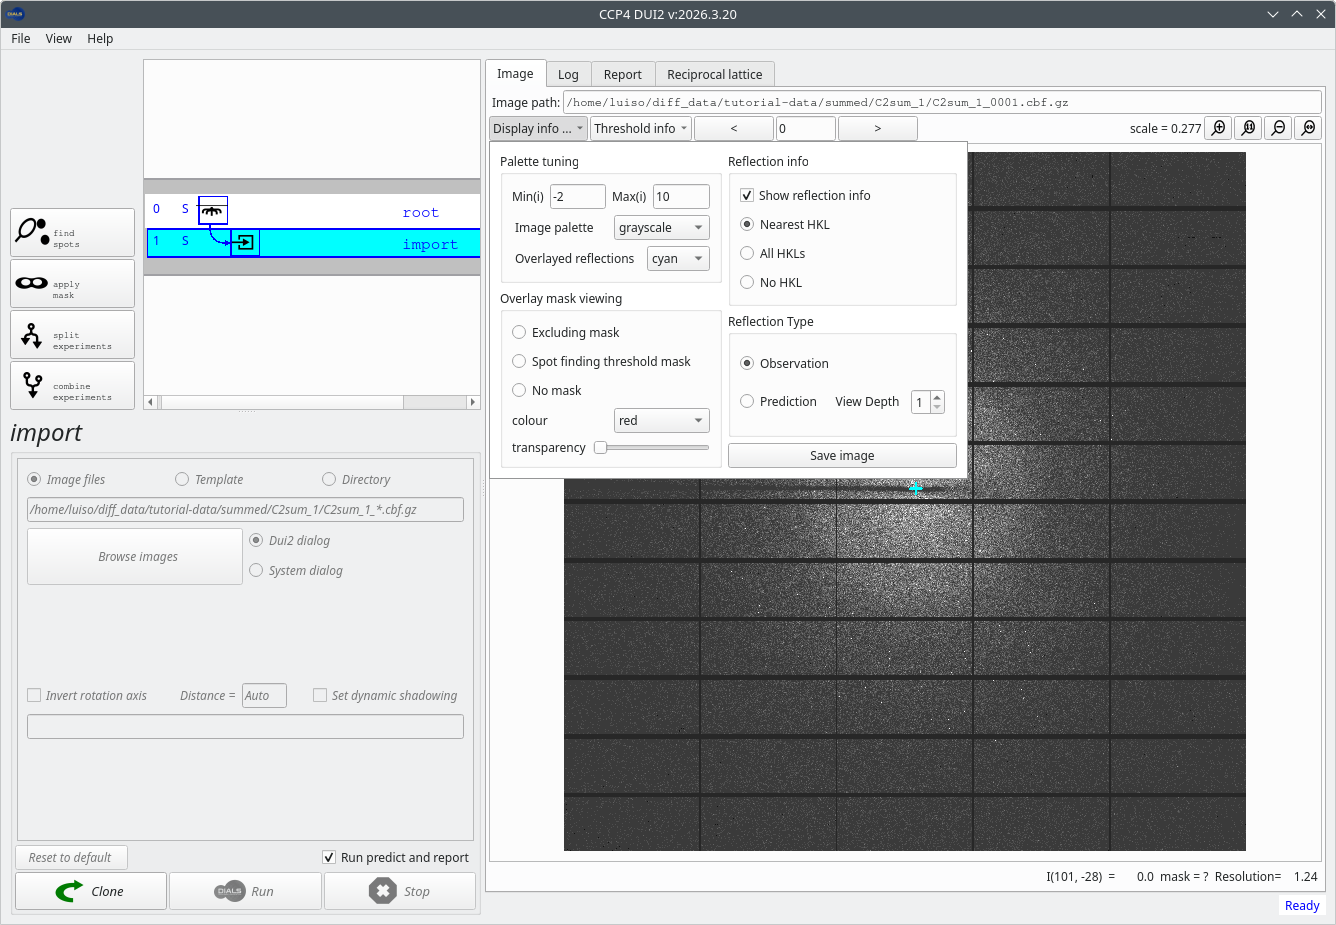Select the Dui2 dialog option
Screen dimensions: 1336x925
(x=256, y=540)
